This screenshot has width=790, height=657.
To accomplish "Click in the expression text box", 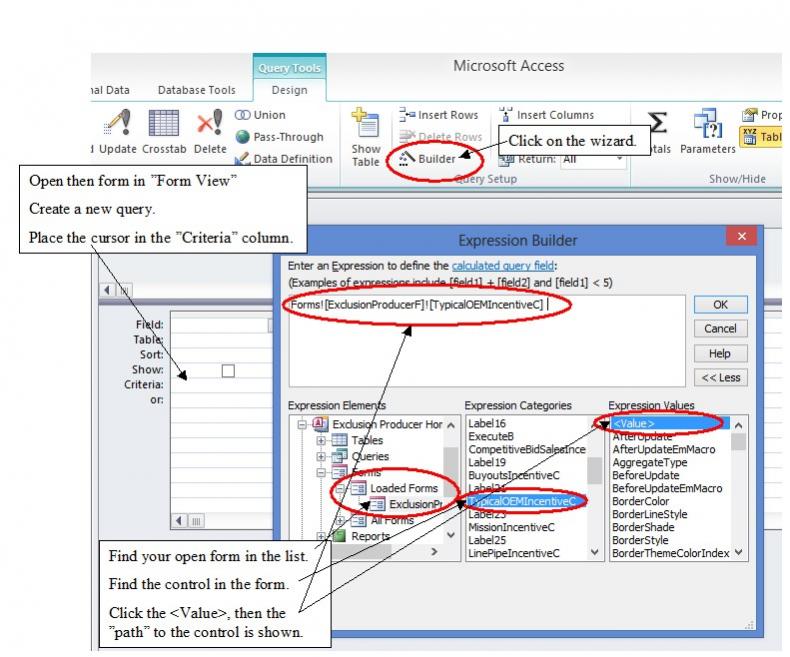I will (x=487, y=341).
